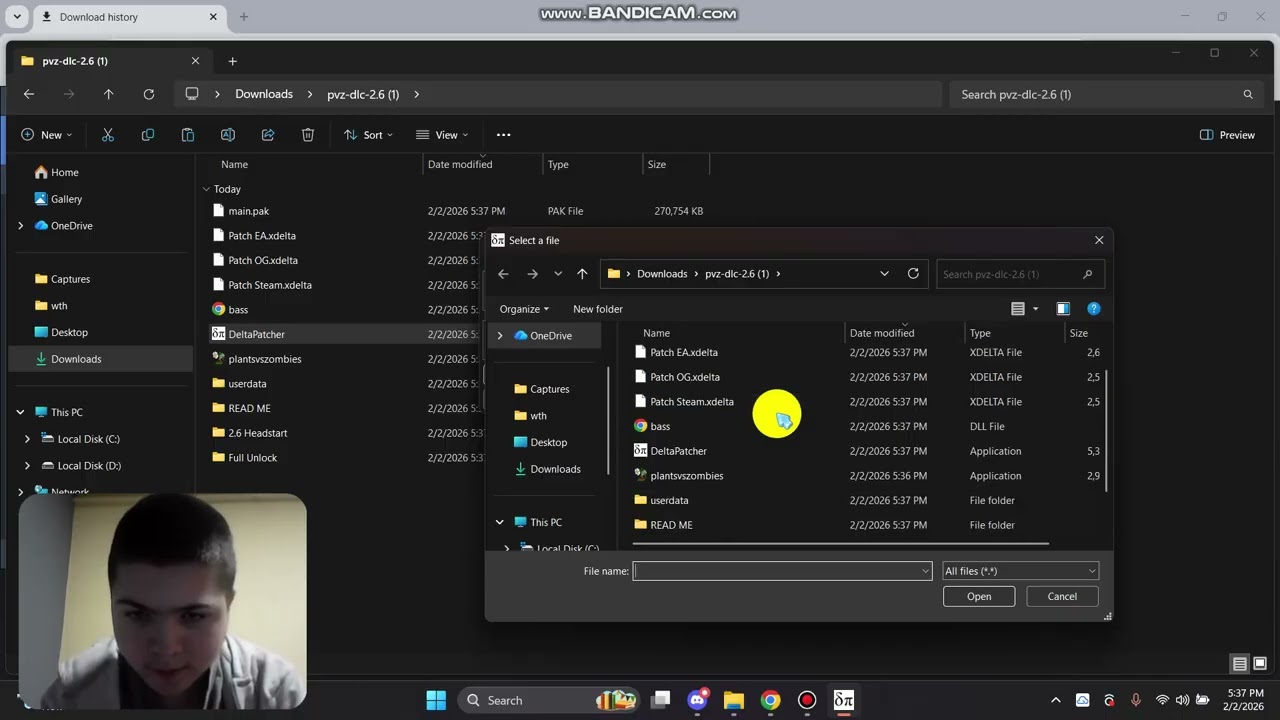Click Paste icon in Explorer toolbar

(188, 135)
